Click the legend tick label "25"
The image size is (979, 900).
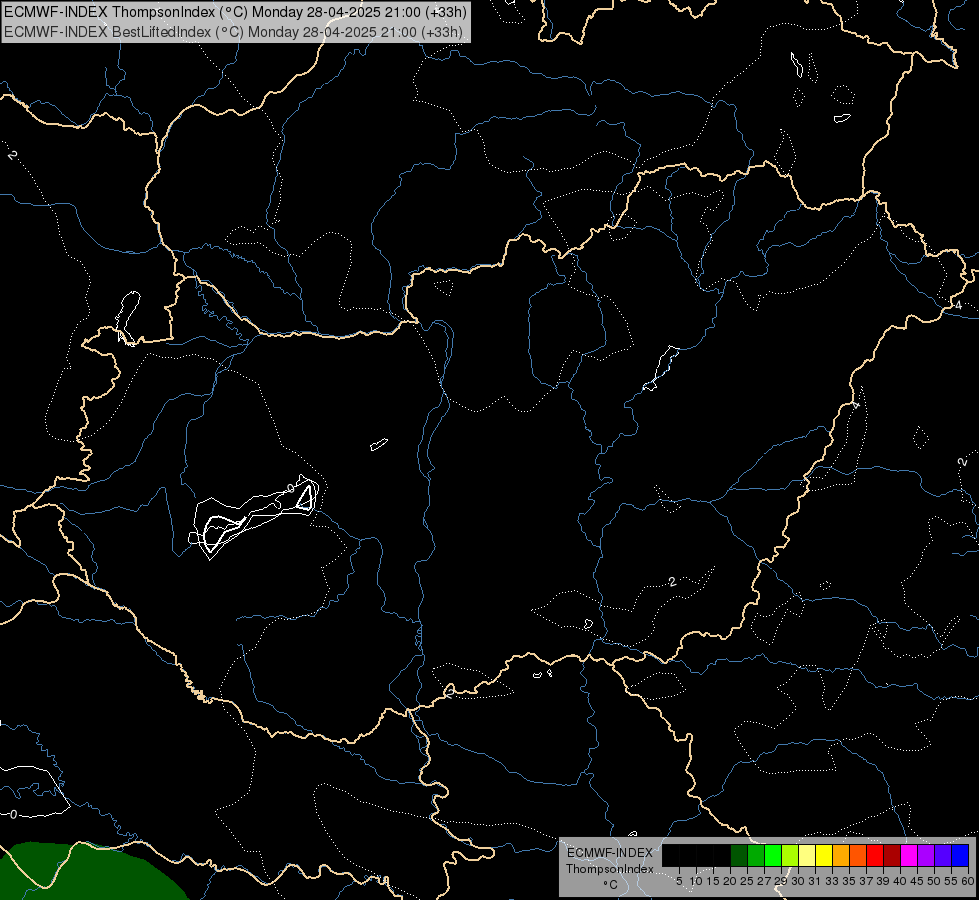click(x=747, y=881)
